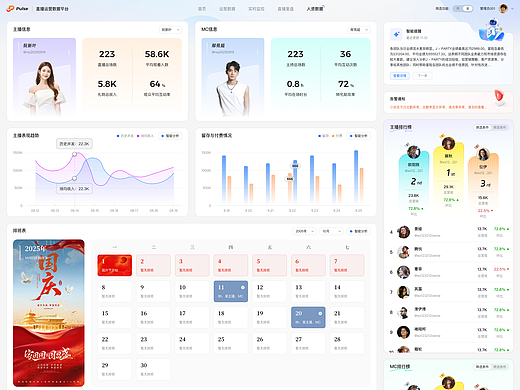The image size is (520, 390).
Task: Click the avatar of the rank 6 host
Action: (404, 272)
